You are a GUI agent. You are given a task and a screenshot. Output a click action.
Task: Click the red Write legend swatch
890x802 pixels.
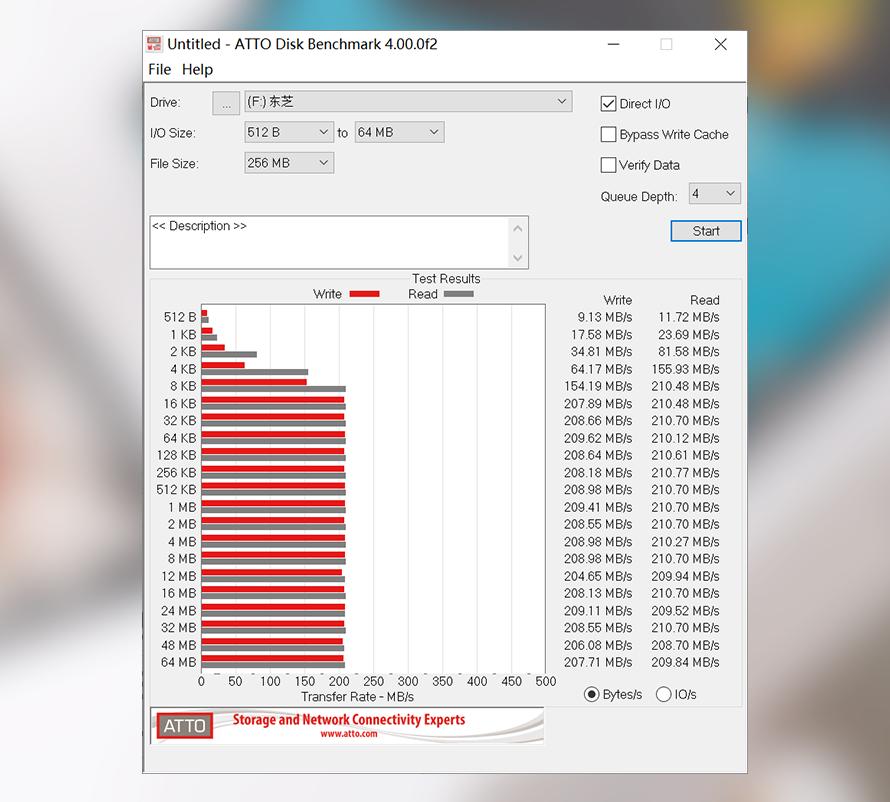tap(364, 294)
